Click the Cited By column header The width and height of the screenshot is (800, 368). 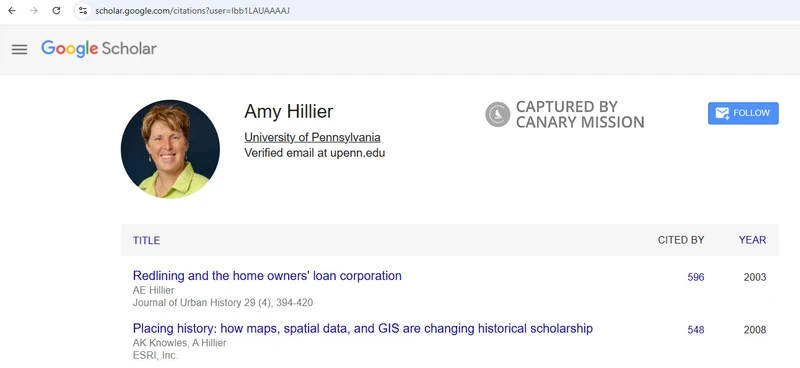coord(681,240)
